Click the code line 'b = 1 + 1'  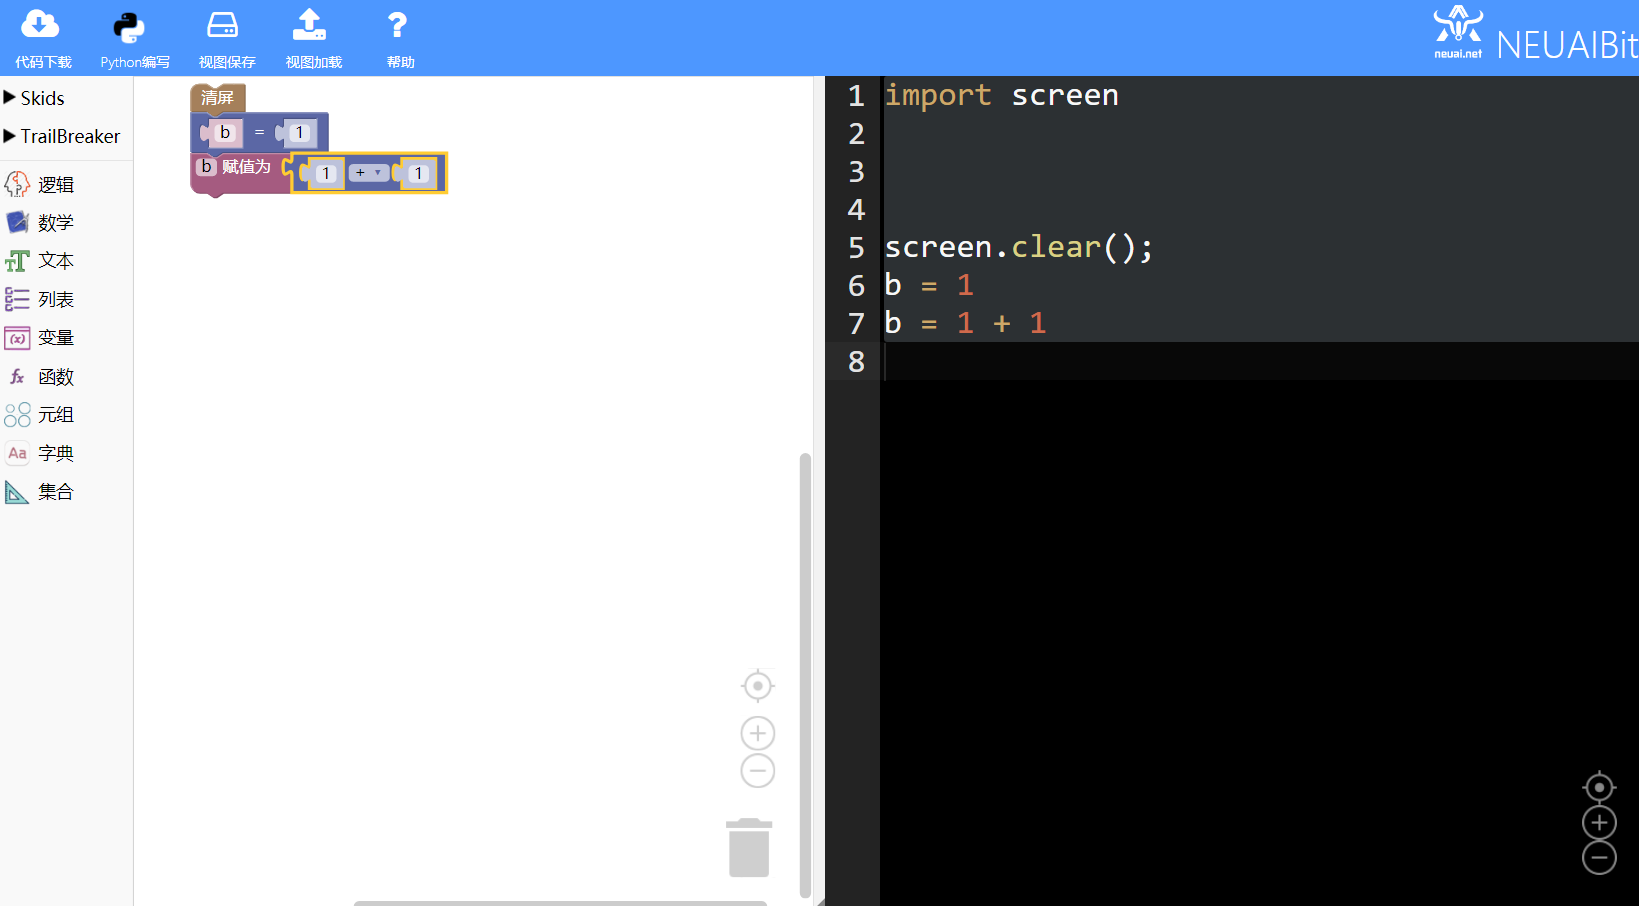[x=965, y=323]
